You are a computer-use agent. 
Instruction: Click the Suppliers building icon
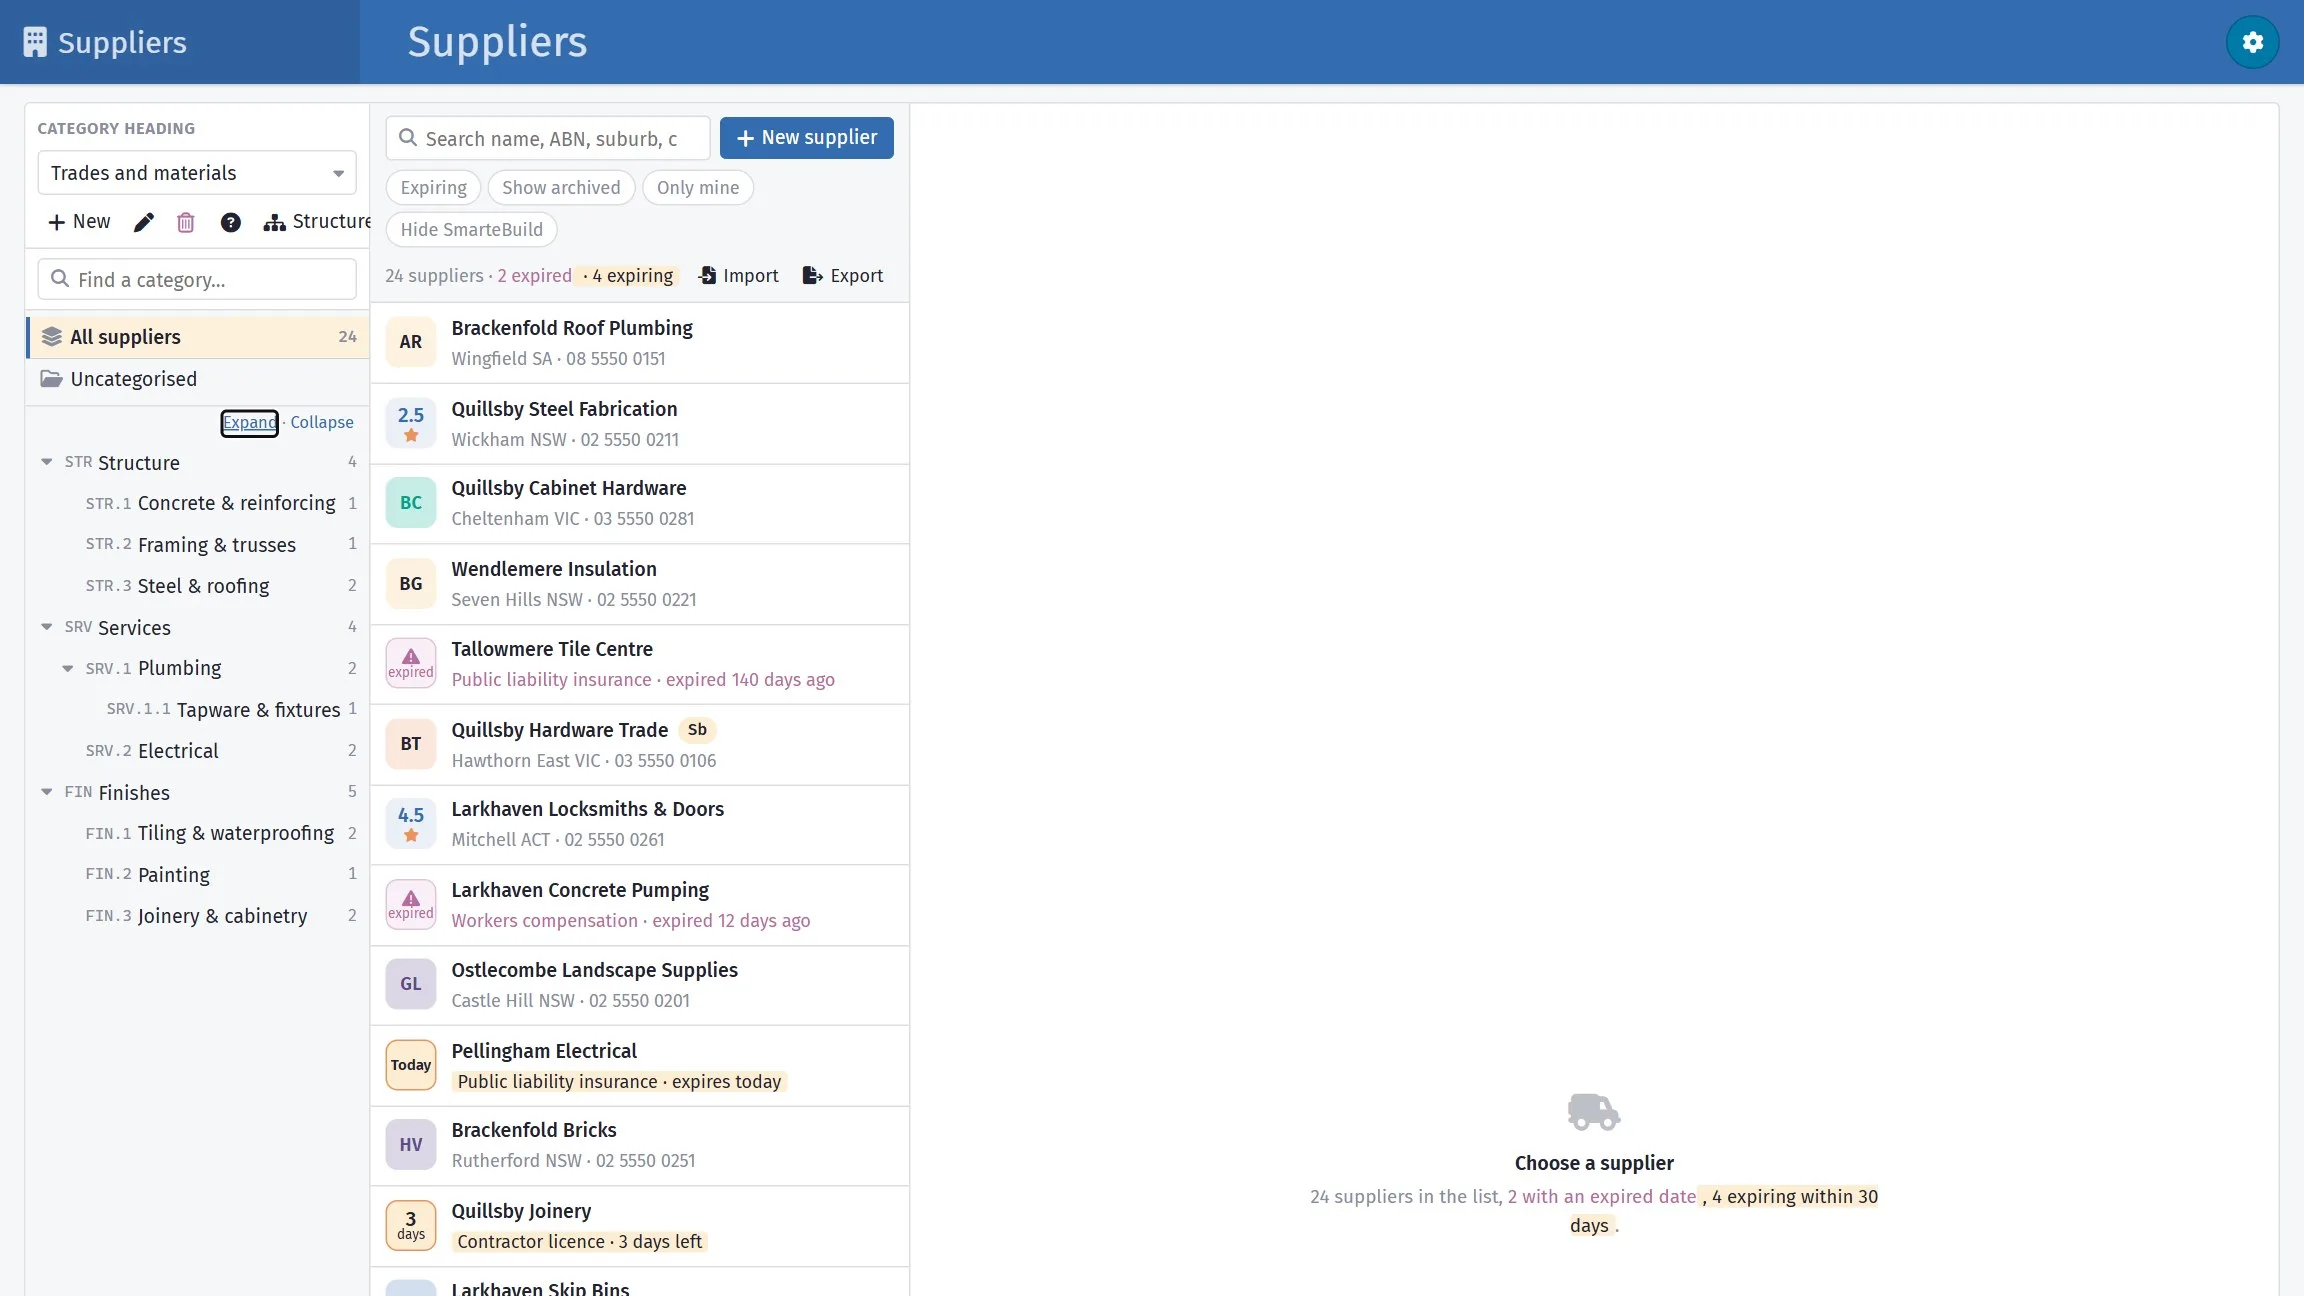pos(35,42)
